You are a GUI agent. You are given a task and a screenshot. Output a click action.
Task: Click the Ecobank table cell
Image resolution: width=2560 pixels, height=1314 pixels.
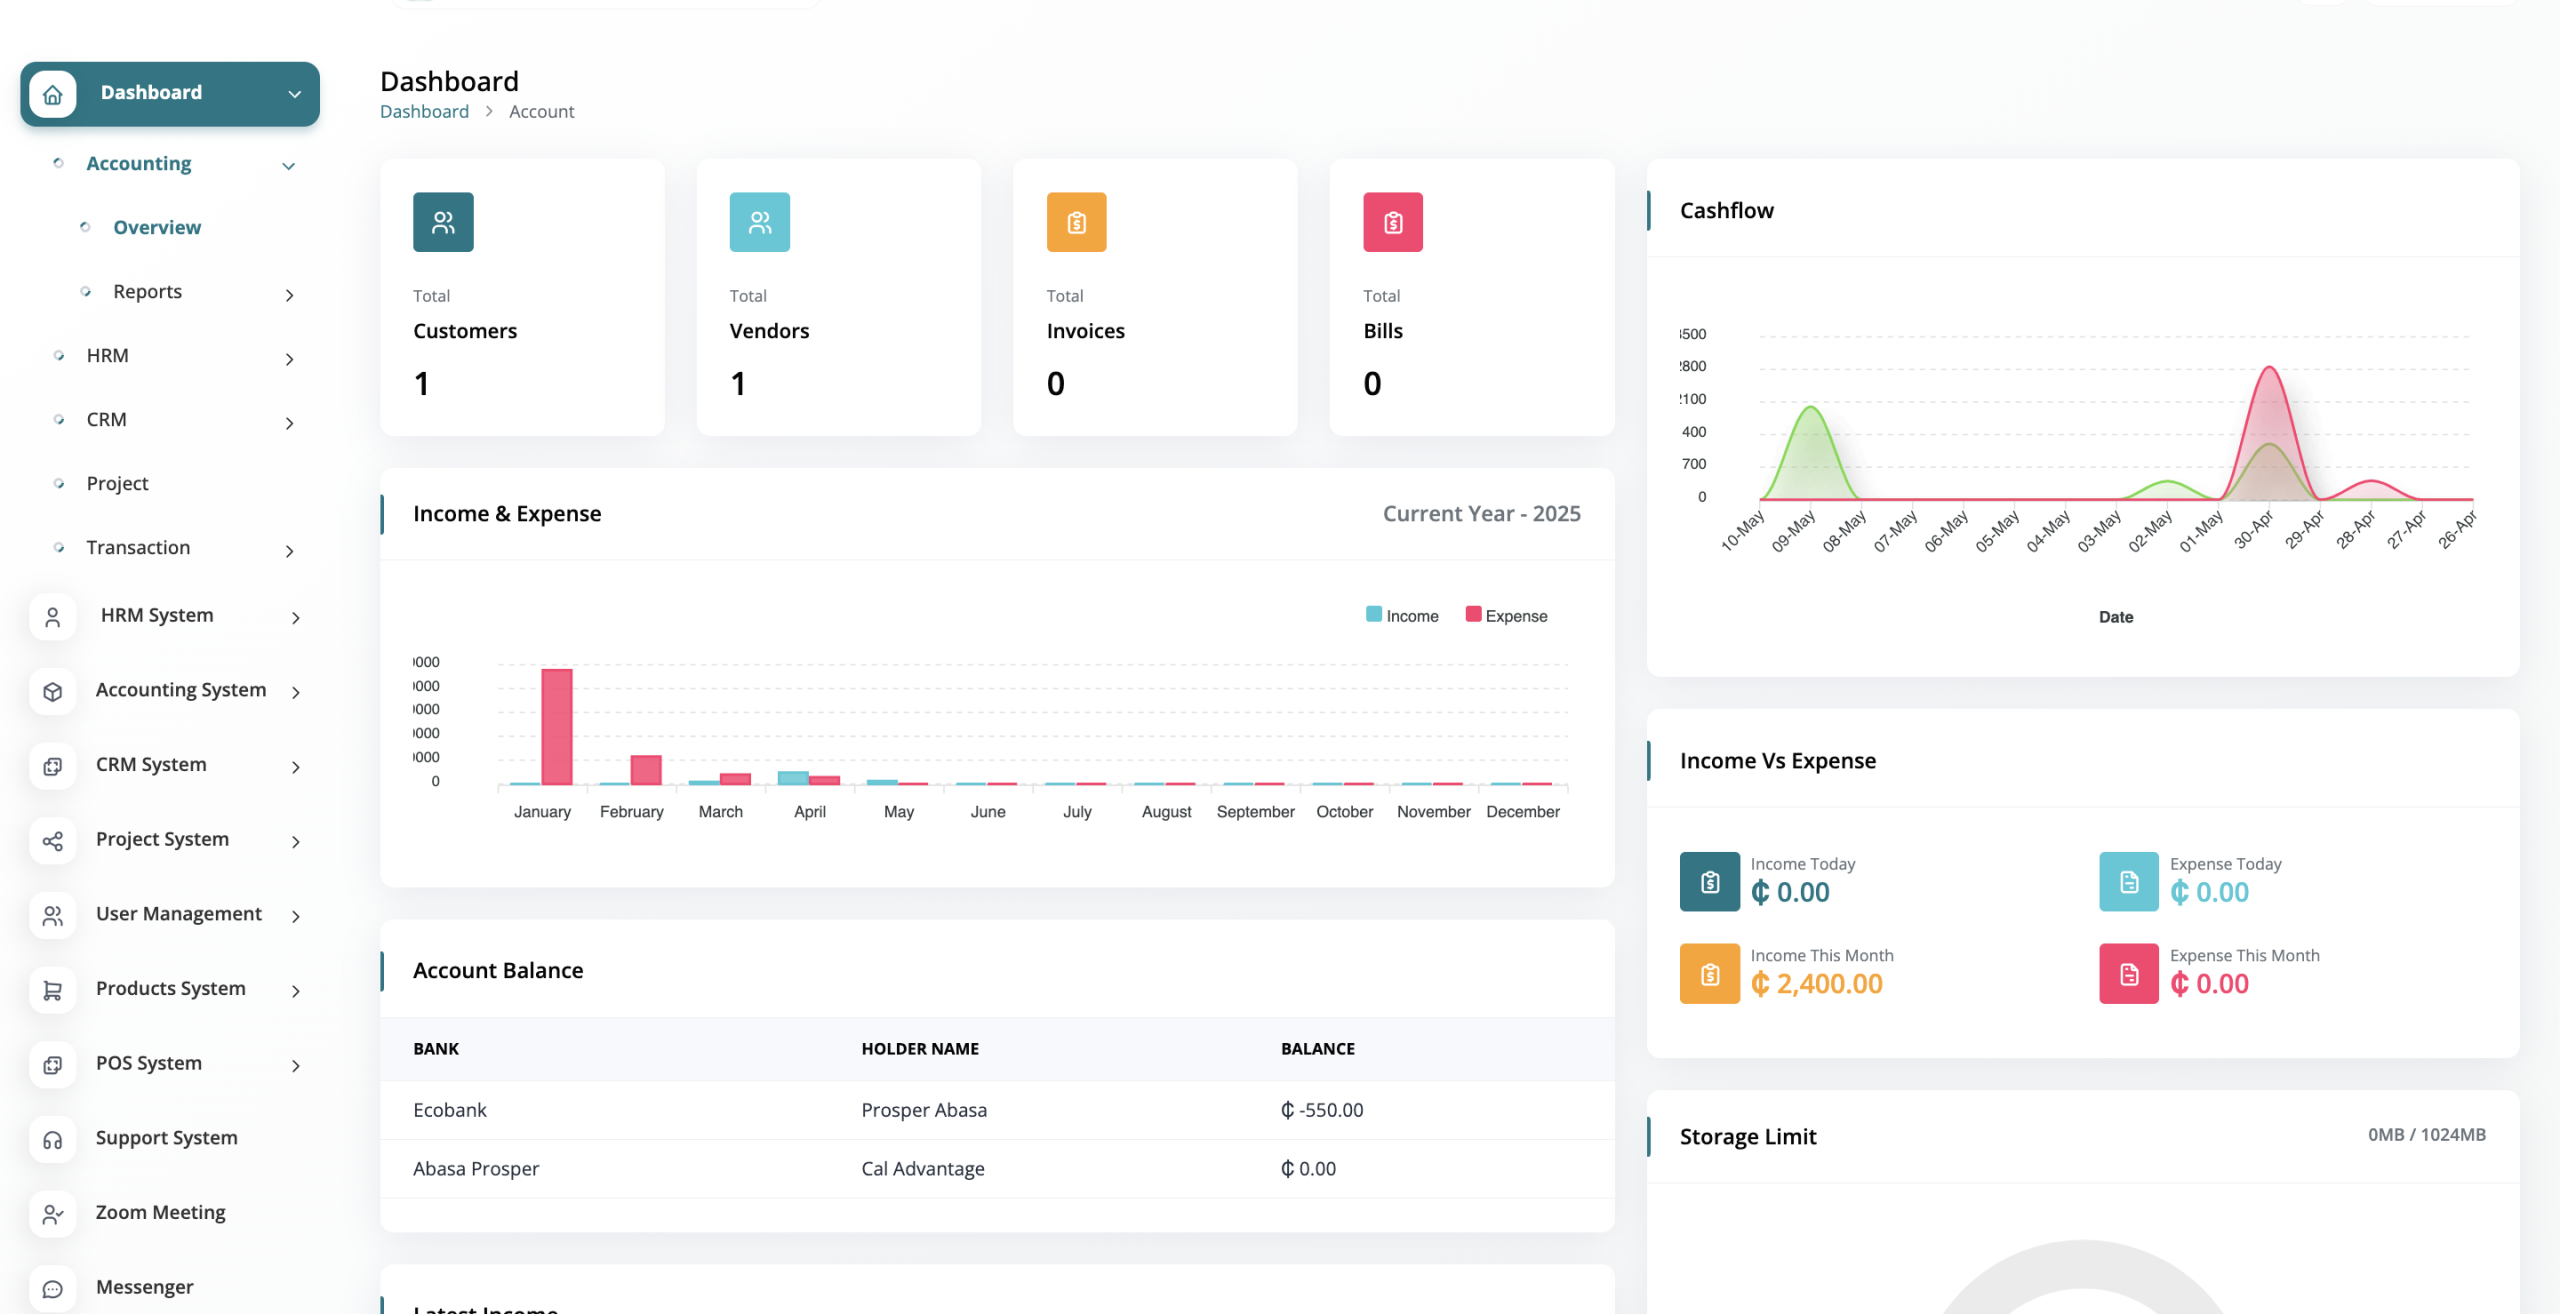coord(449,1110)
